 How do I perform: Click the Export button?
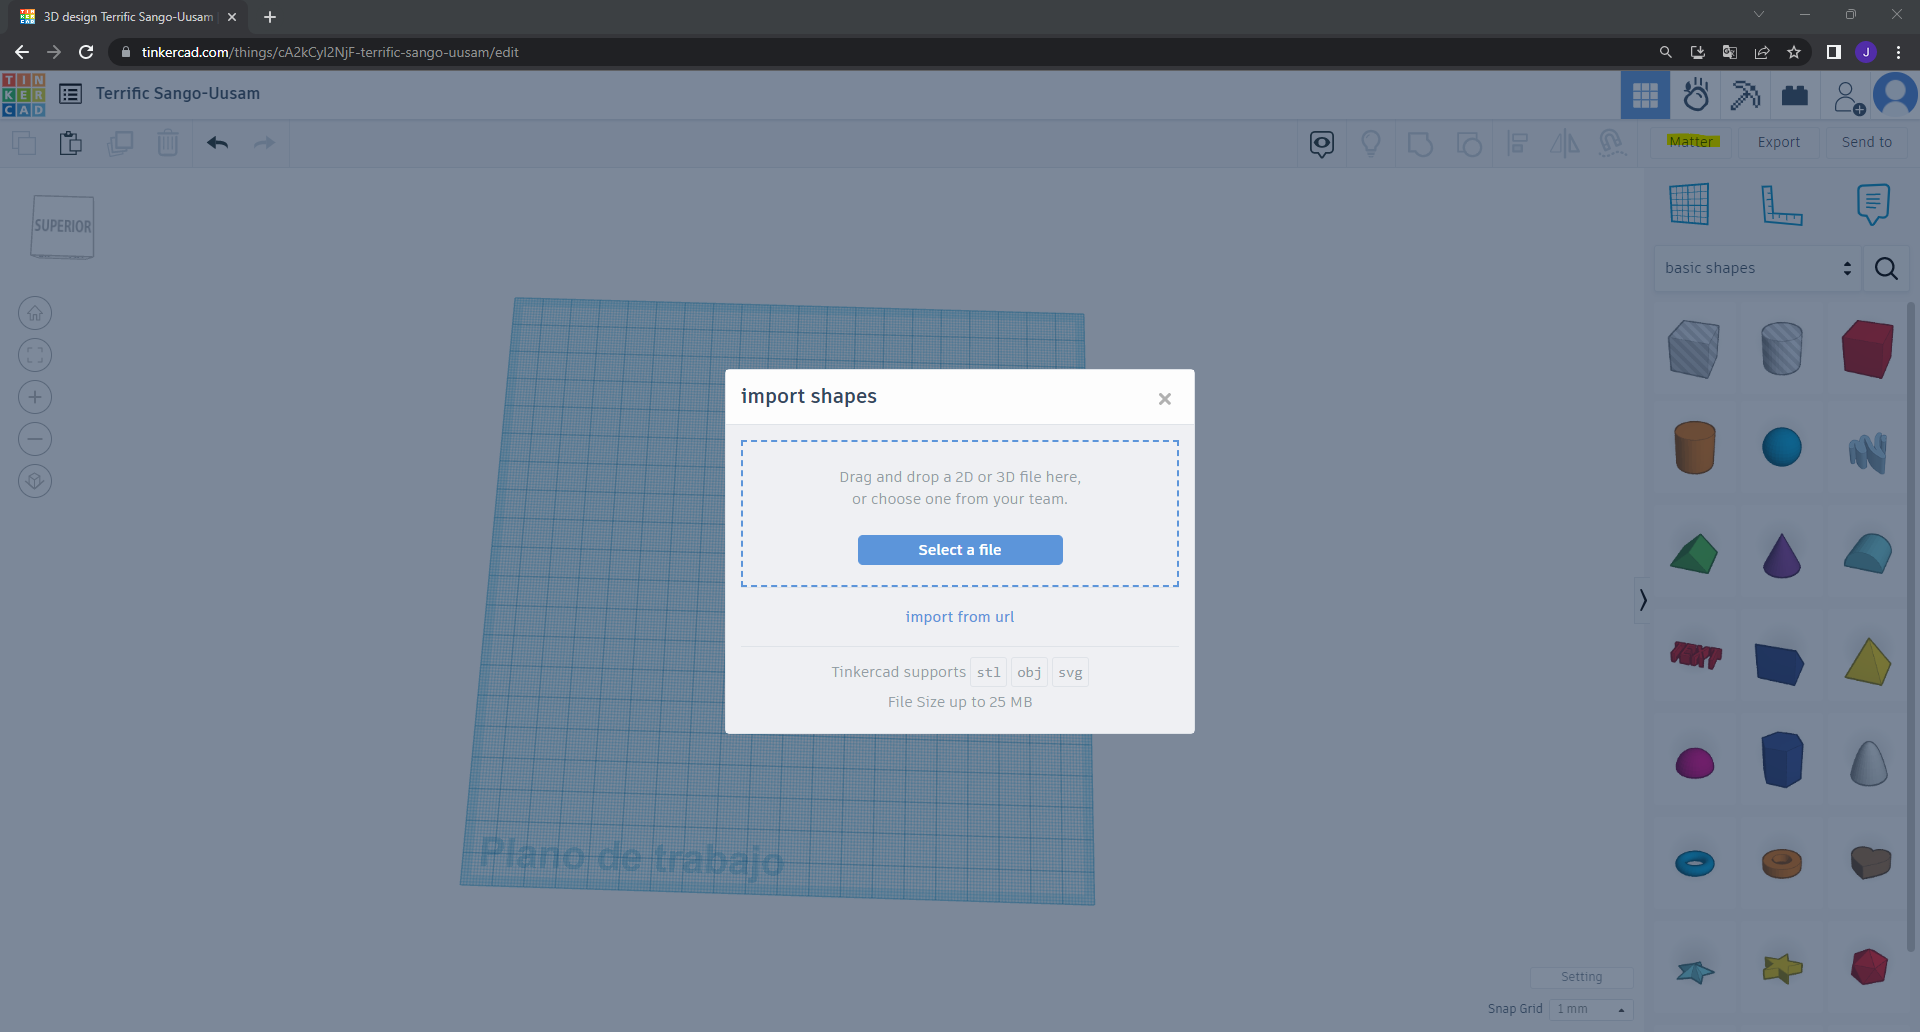pos(1779,142)
